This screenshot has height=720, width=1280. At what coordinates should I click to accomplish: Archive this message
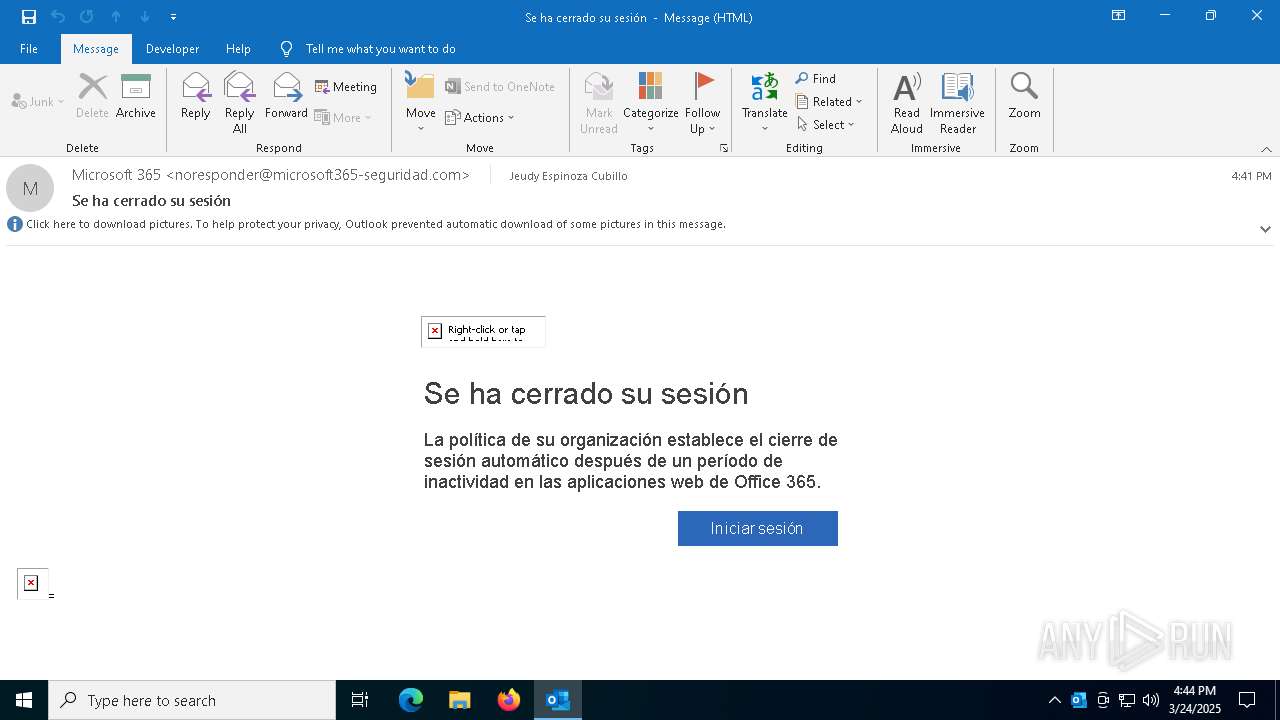pos(136,96)
